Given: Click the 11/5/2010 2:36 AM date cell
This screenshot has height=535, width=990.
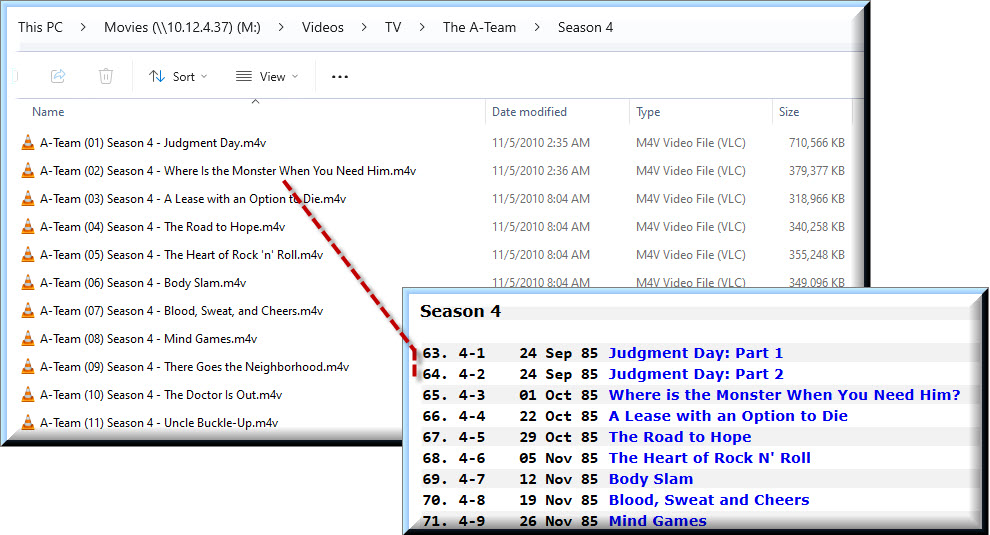Looking at the screenshot, I should [x=541, y=171].
